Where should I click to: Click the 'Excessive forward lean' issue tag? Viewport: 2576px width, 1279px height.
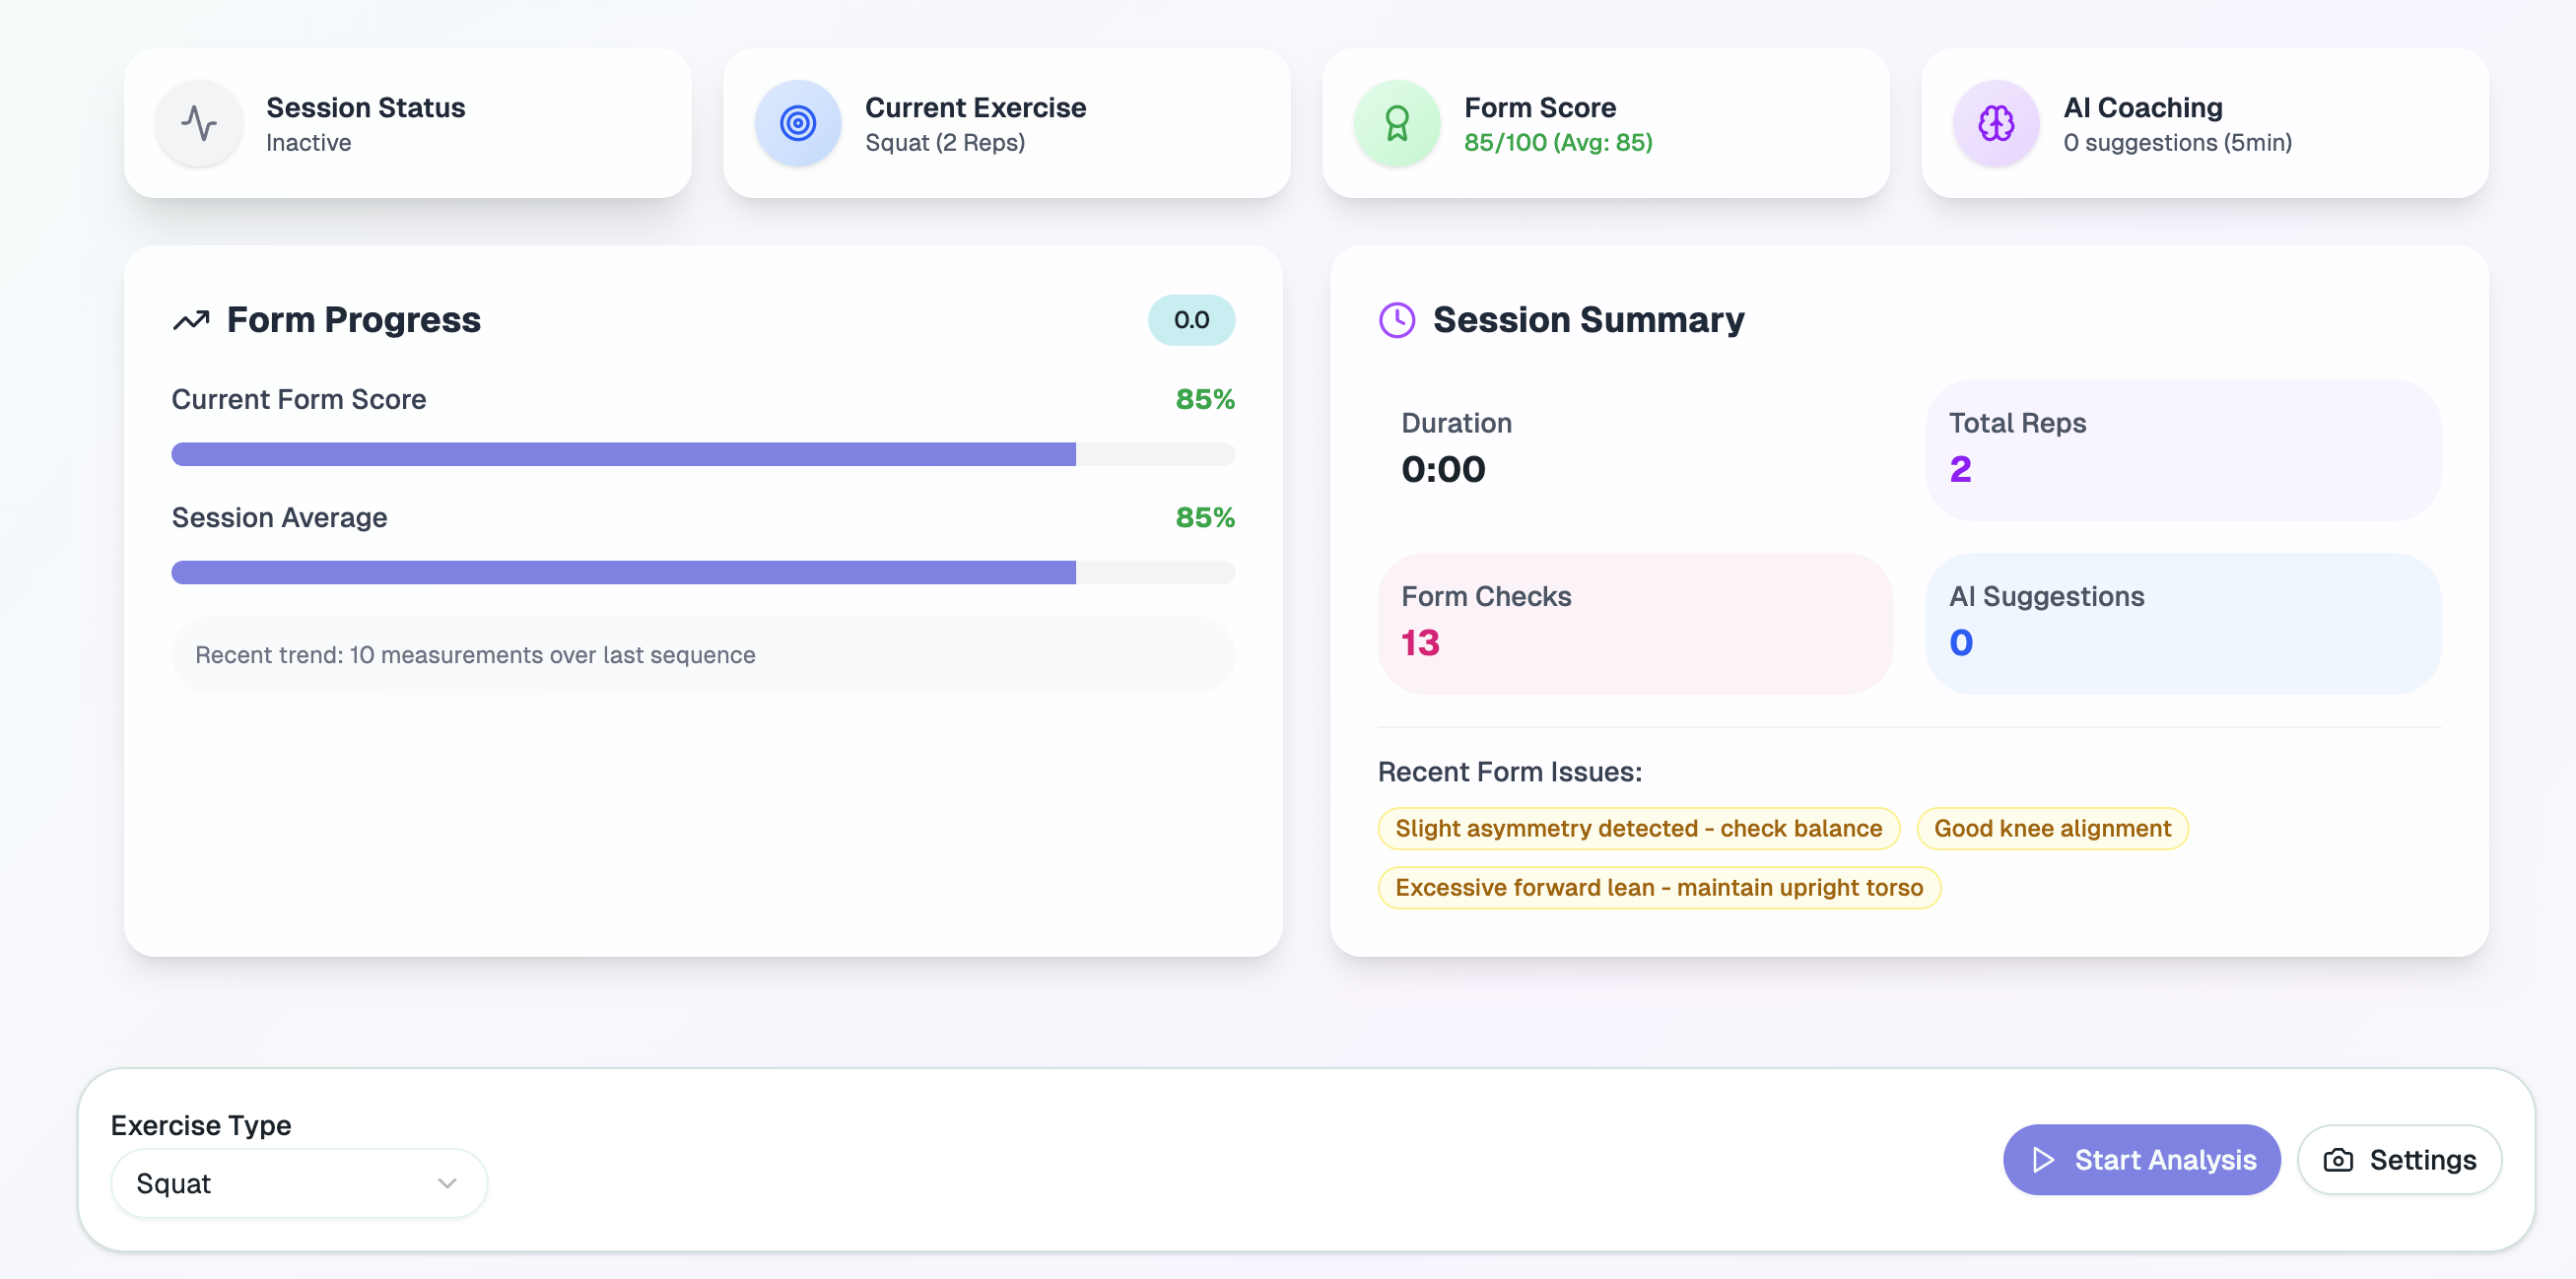click(x=1658, y=887)
